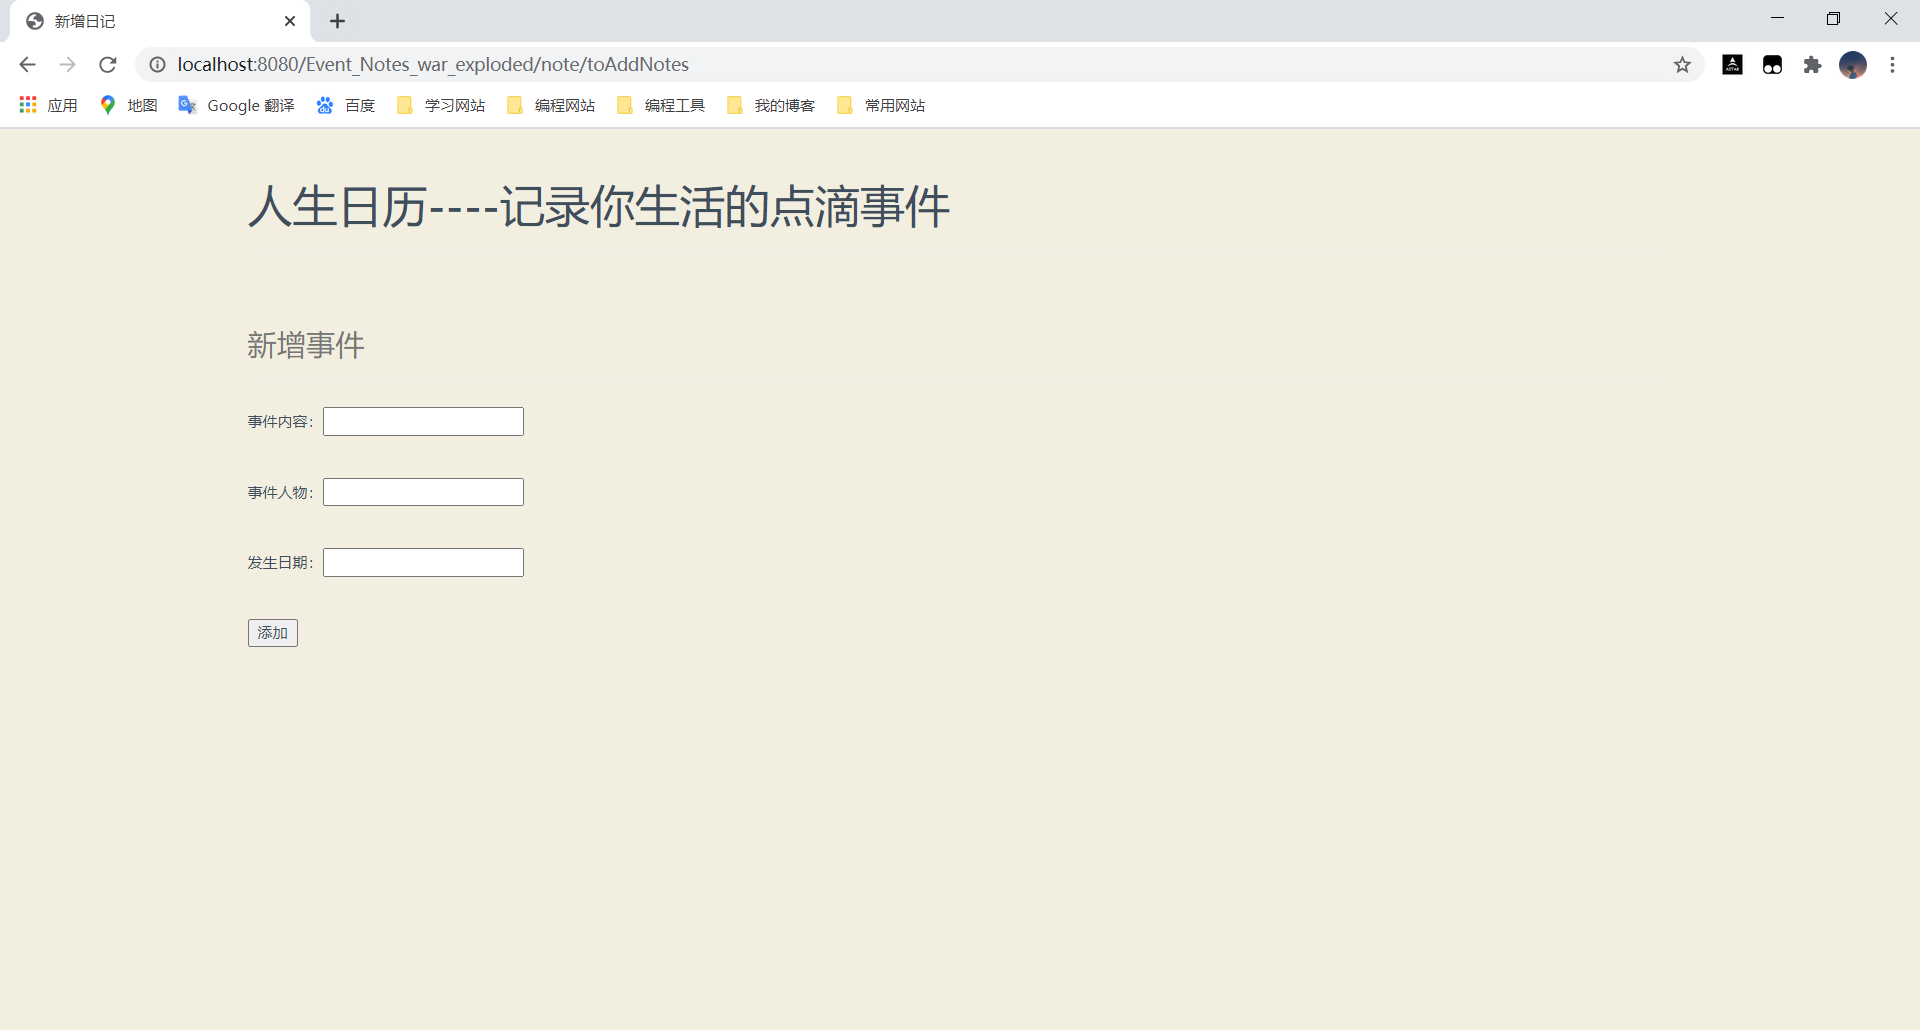Open the Google 翻译 bookmark
Screen dimensions: 1920x1030
click(236, 105)
